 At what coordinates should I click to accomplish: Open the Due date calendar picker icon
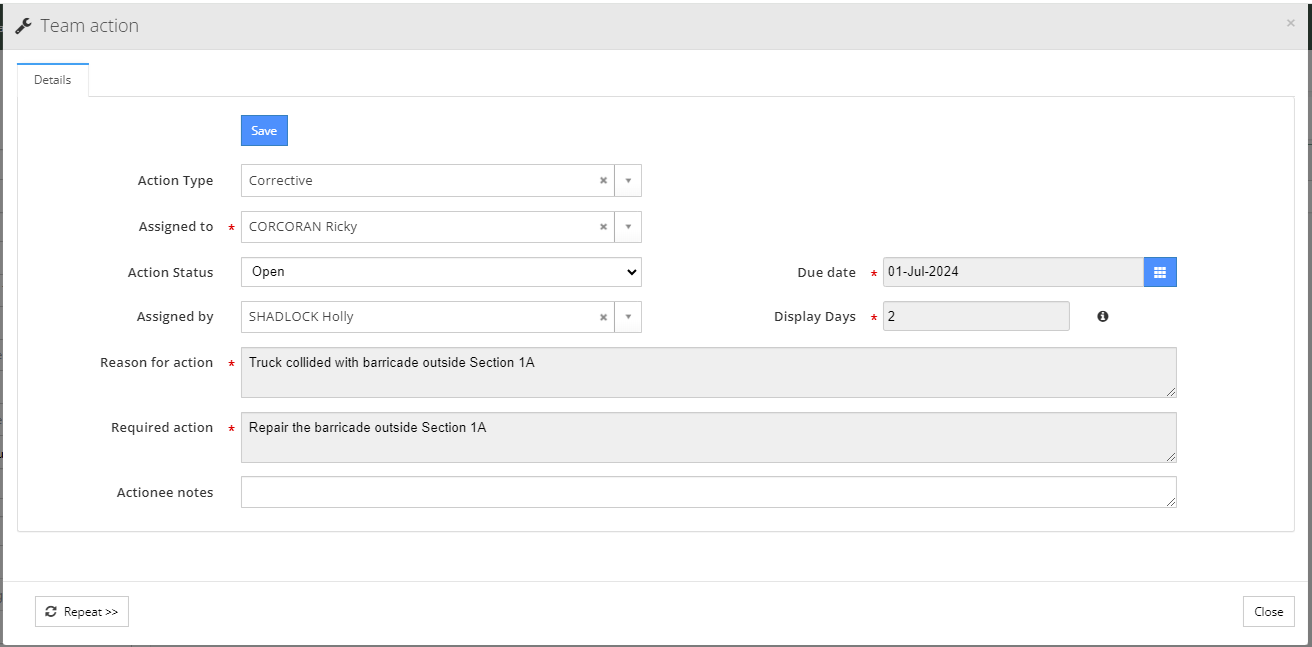point(1160,271)
